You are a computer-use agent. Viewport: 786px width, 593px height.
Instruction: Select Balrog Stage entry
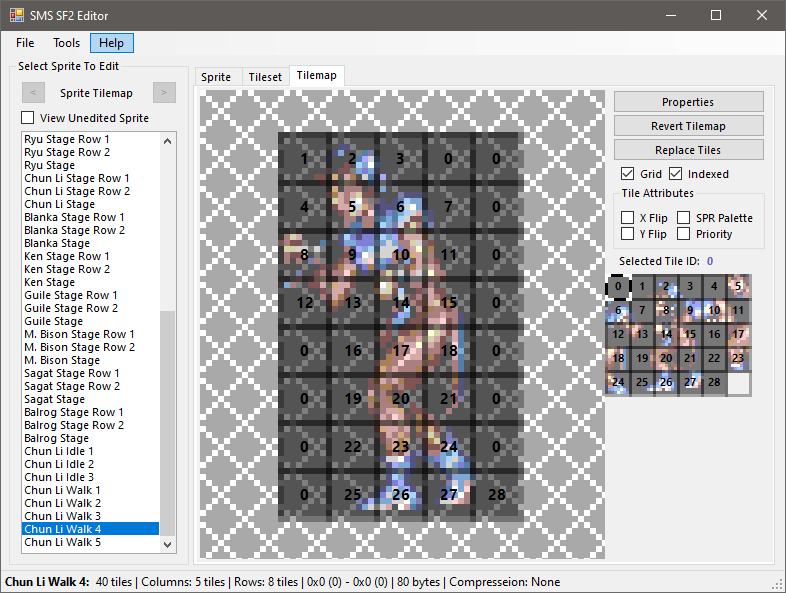(90, 439)
